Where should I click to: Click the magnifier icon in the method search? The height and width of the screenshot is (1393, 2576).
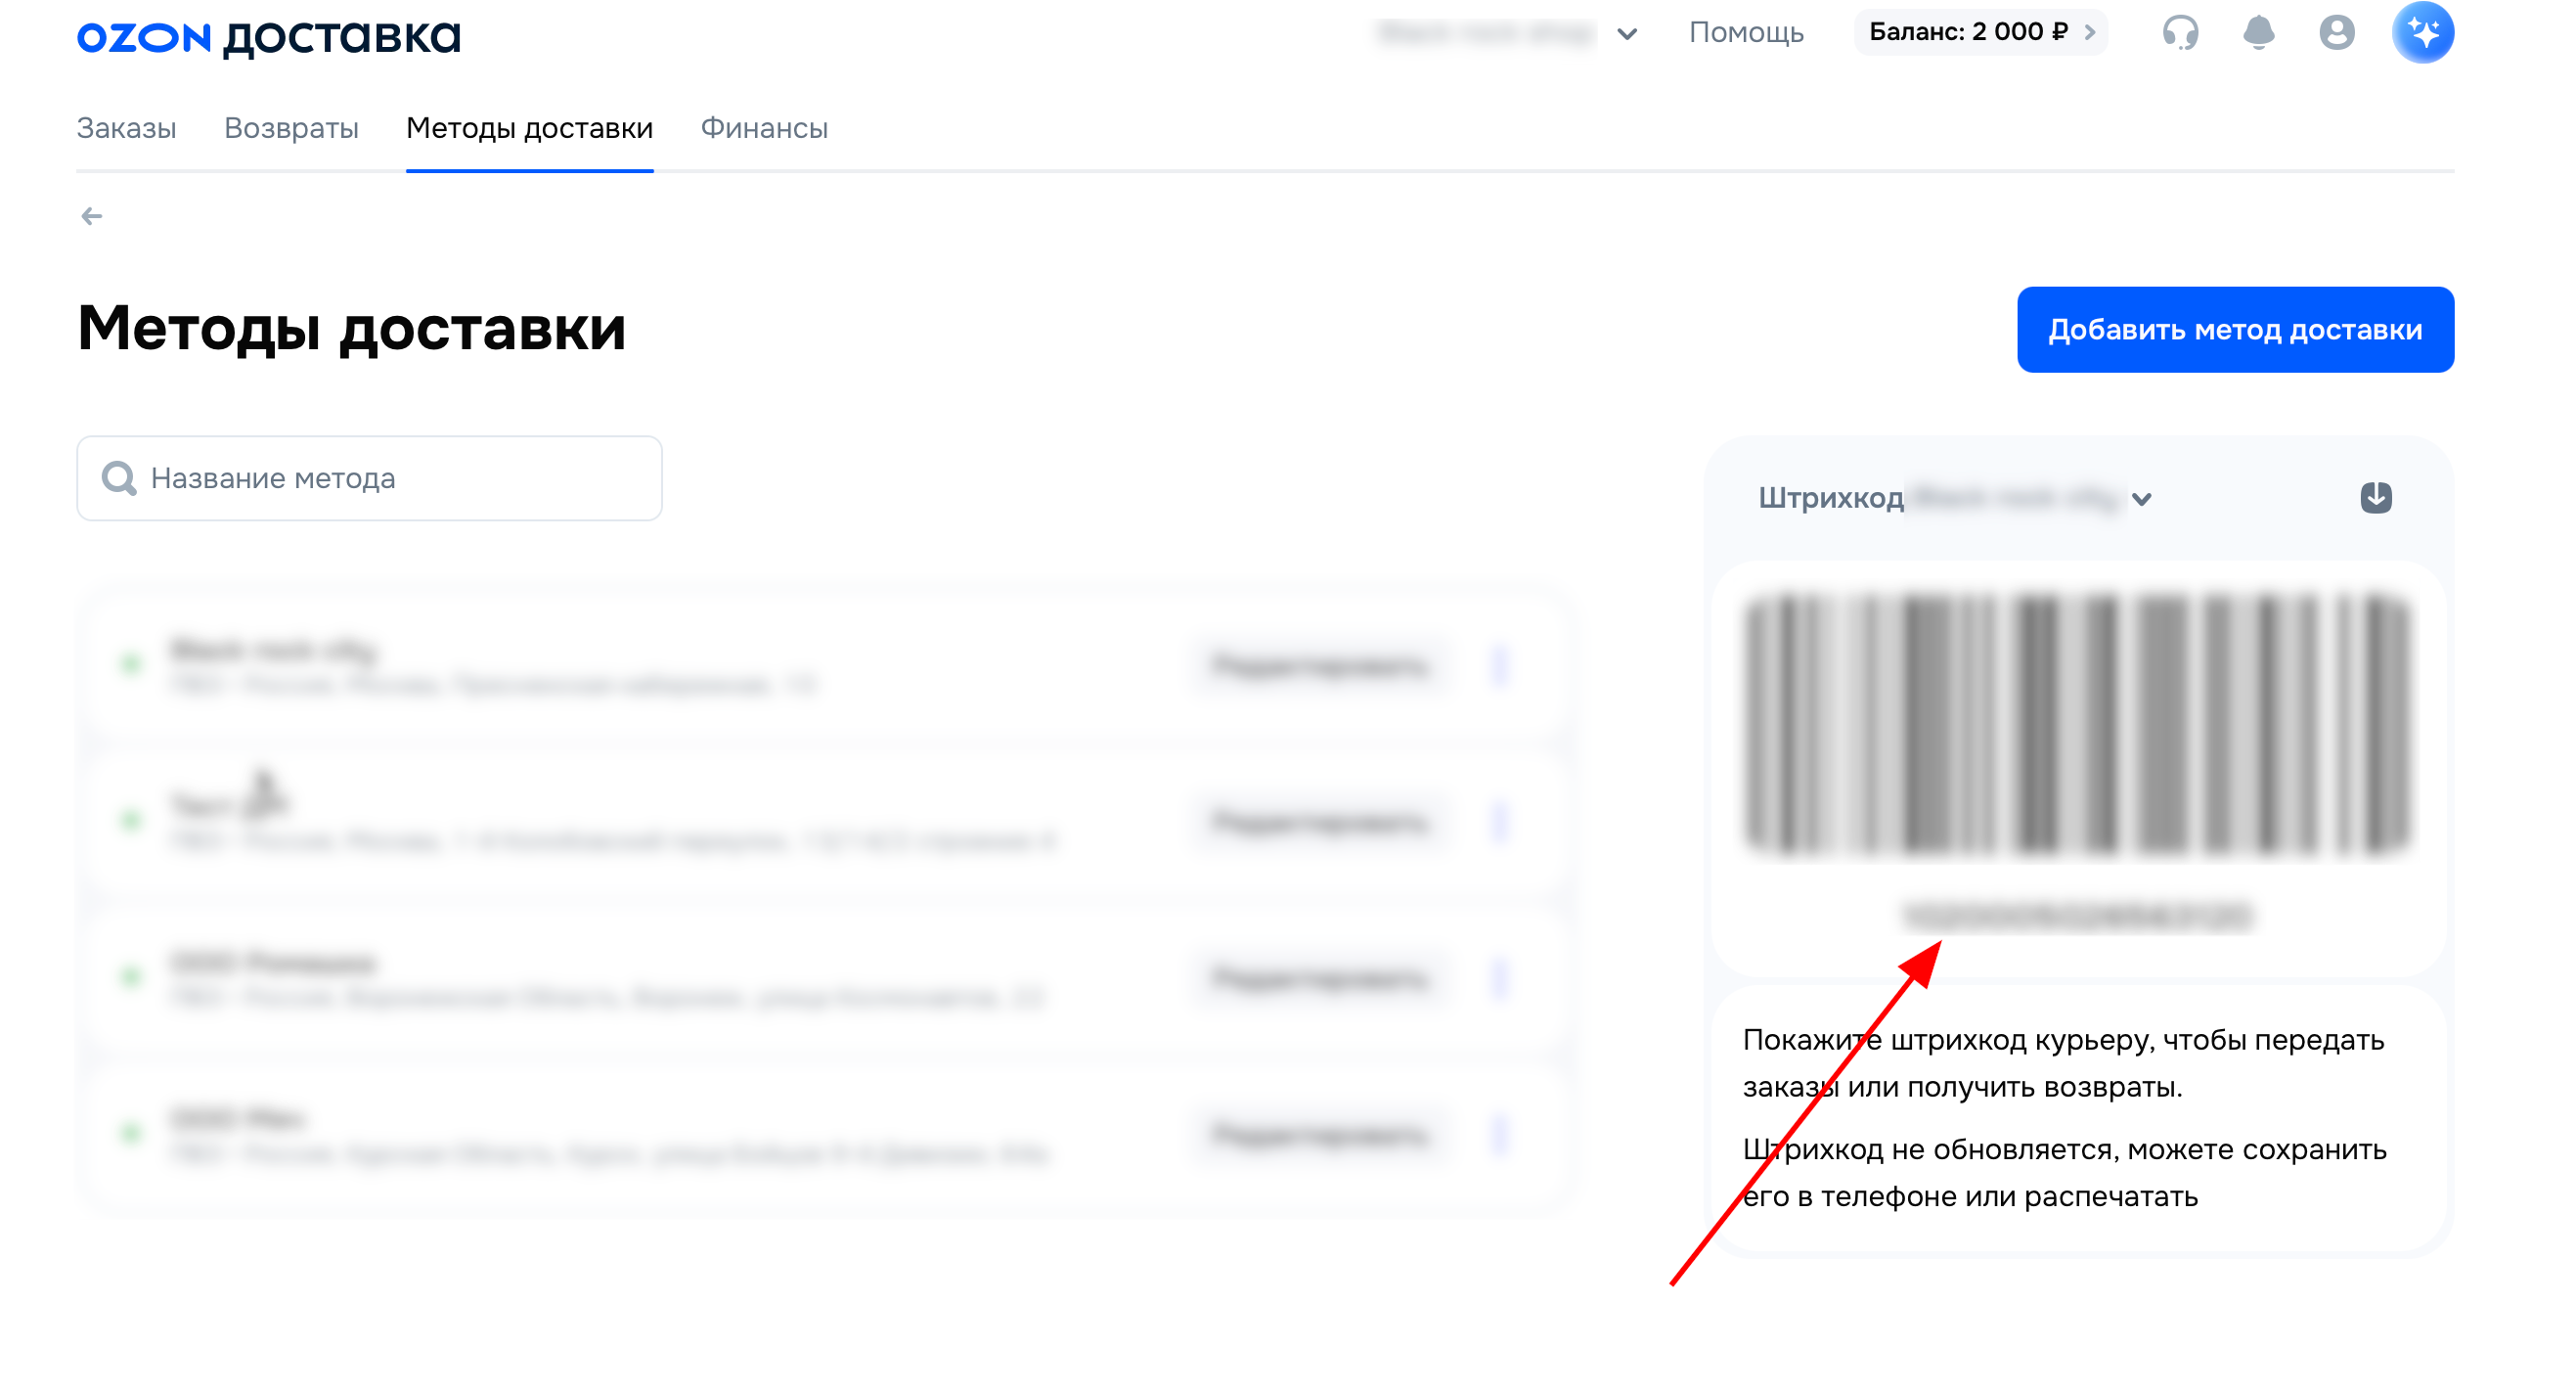(120, 478)
